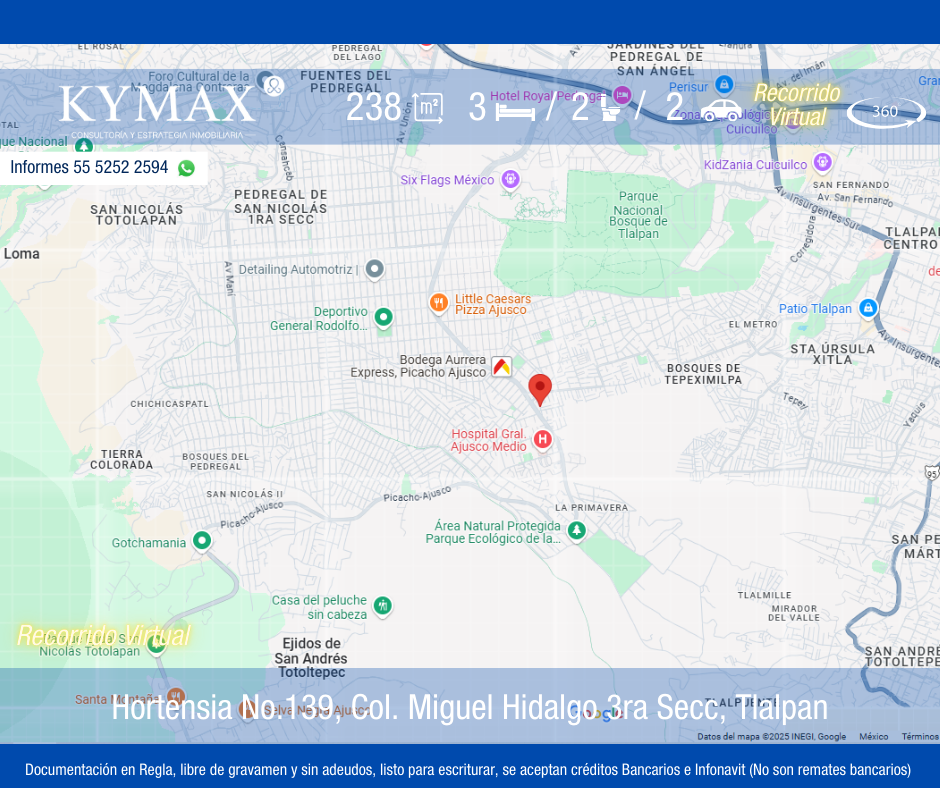Click the TIERRA COLORADA label

point(122,459)
